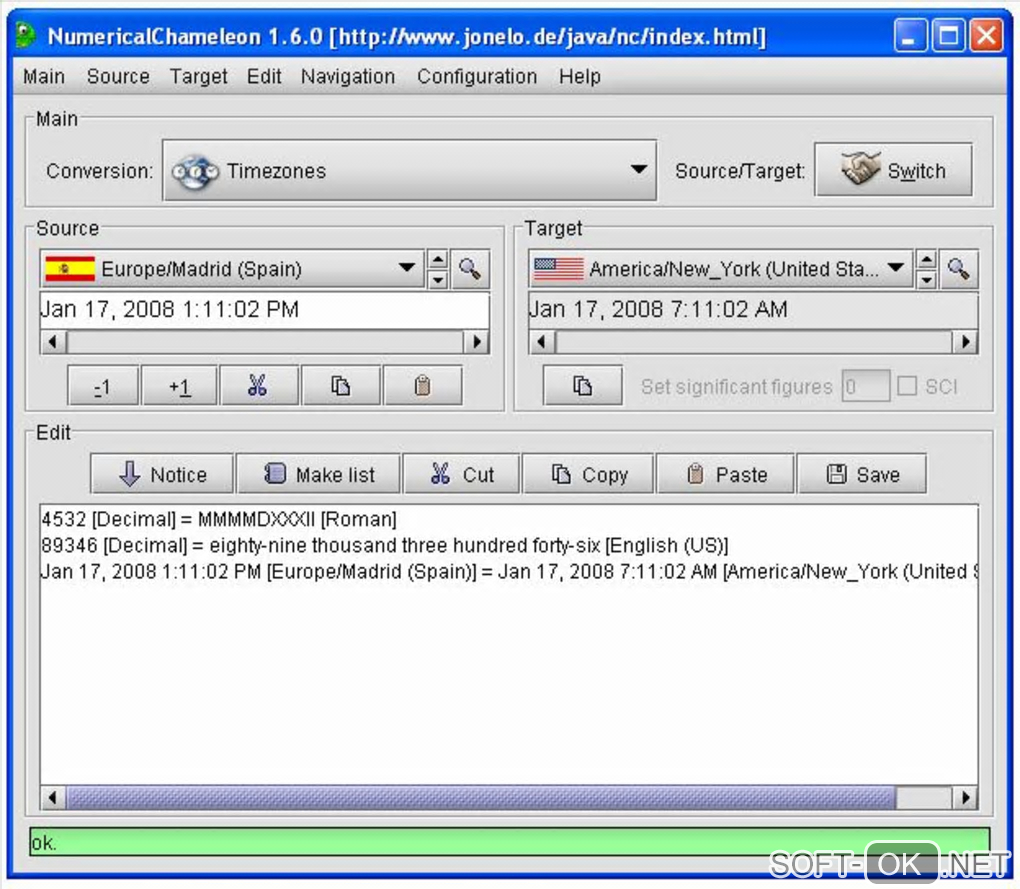
Task: Open the Help menu
Action: coord(579,76)
